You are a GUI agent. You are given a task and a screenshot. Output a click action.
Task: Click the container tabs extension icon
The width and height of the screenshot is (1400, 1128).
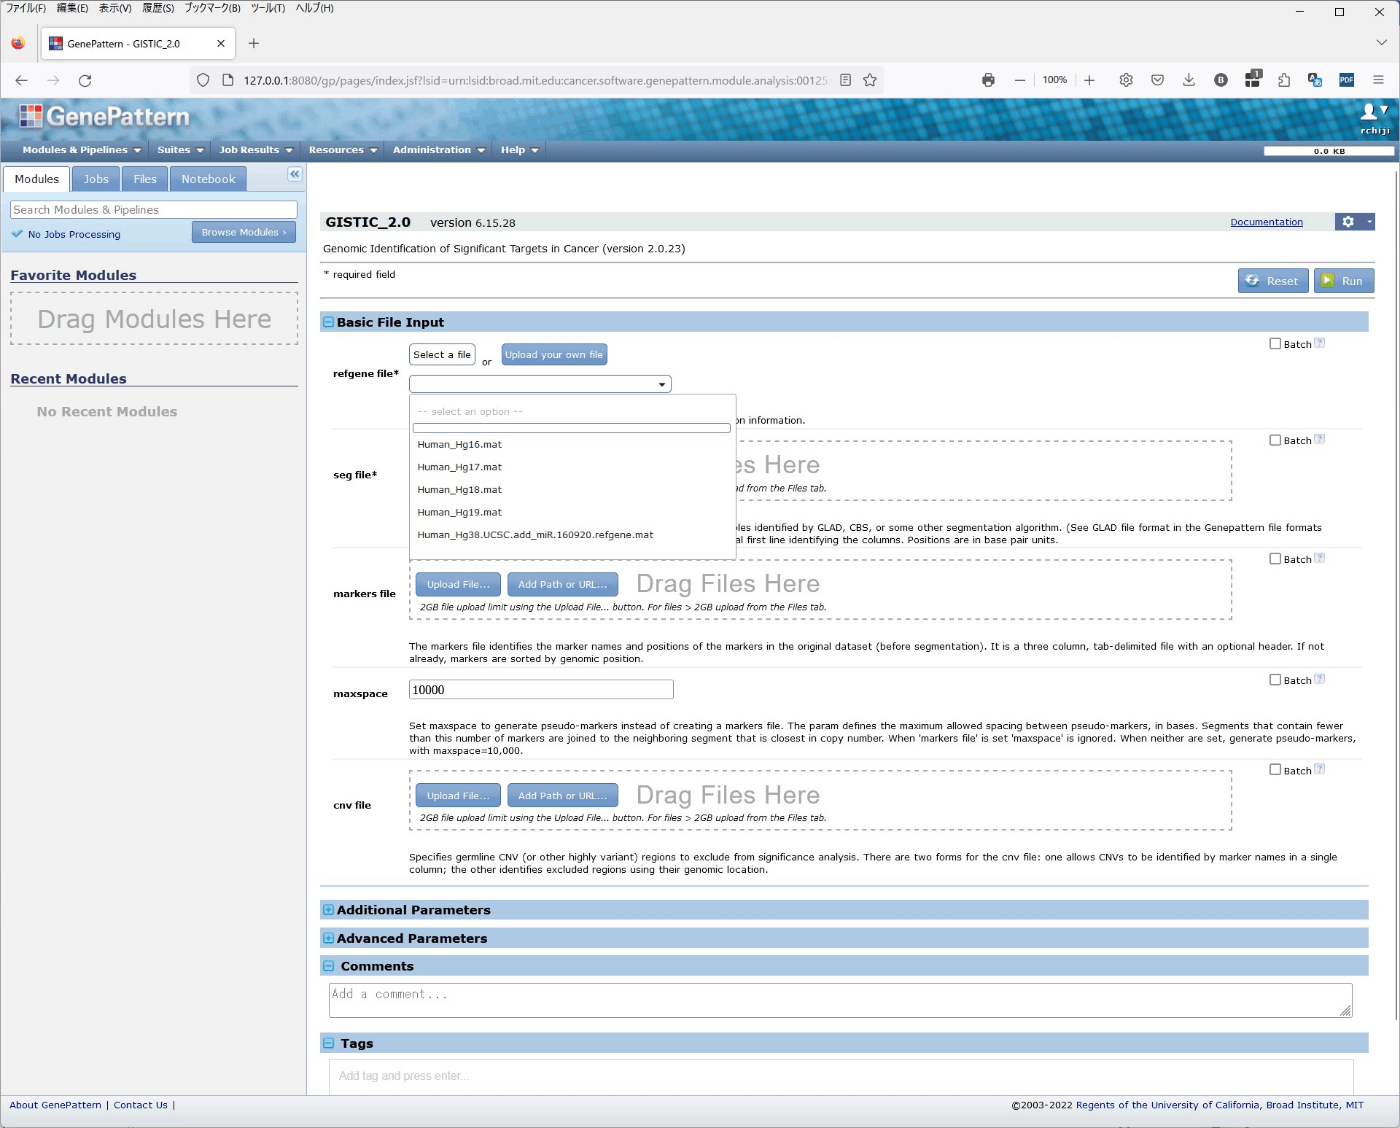(1253, 79)
